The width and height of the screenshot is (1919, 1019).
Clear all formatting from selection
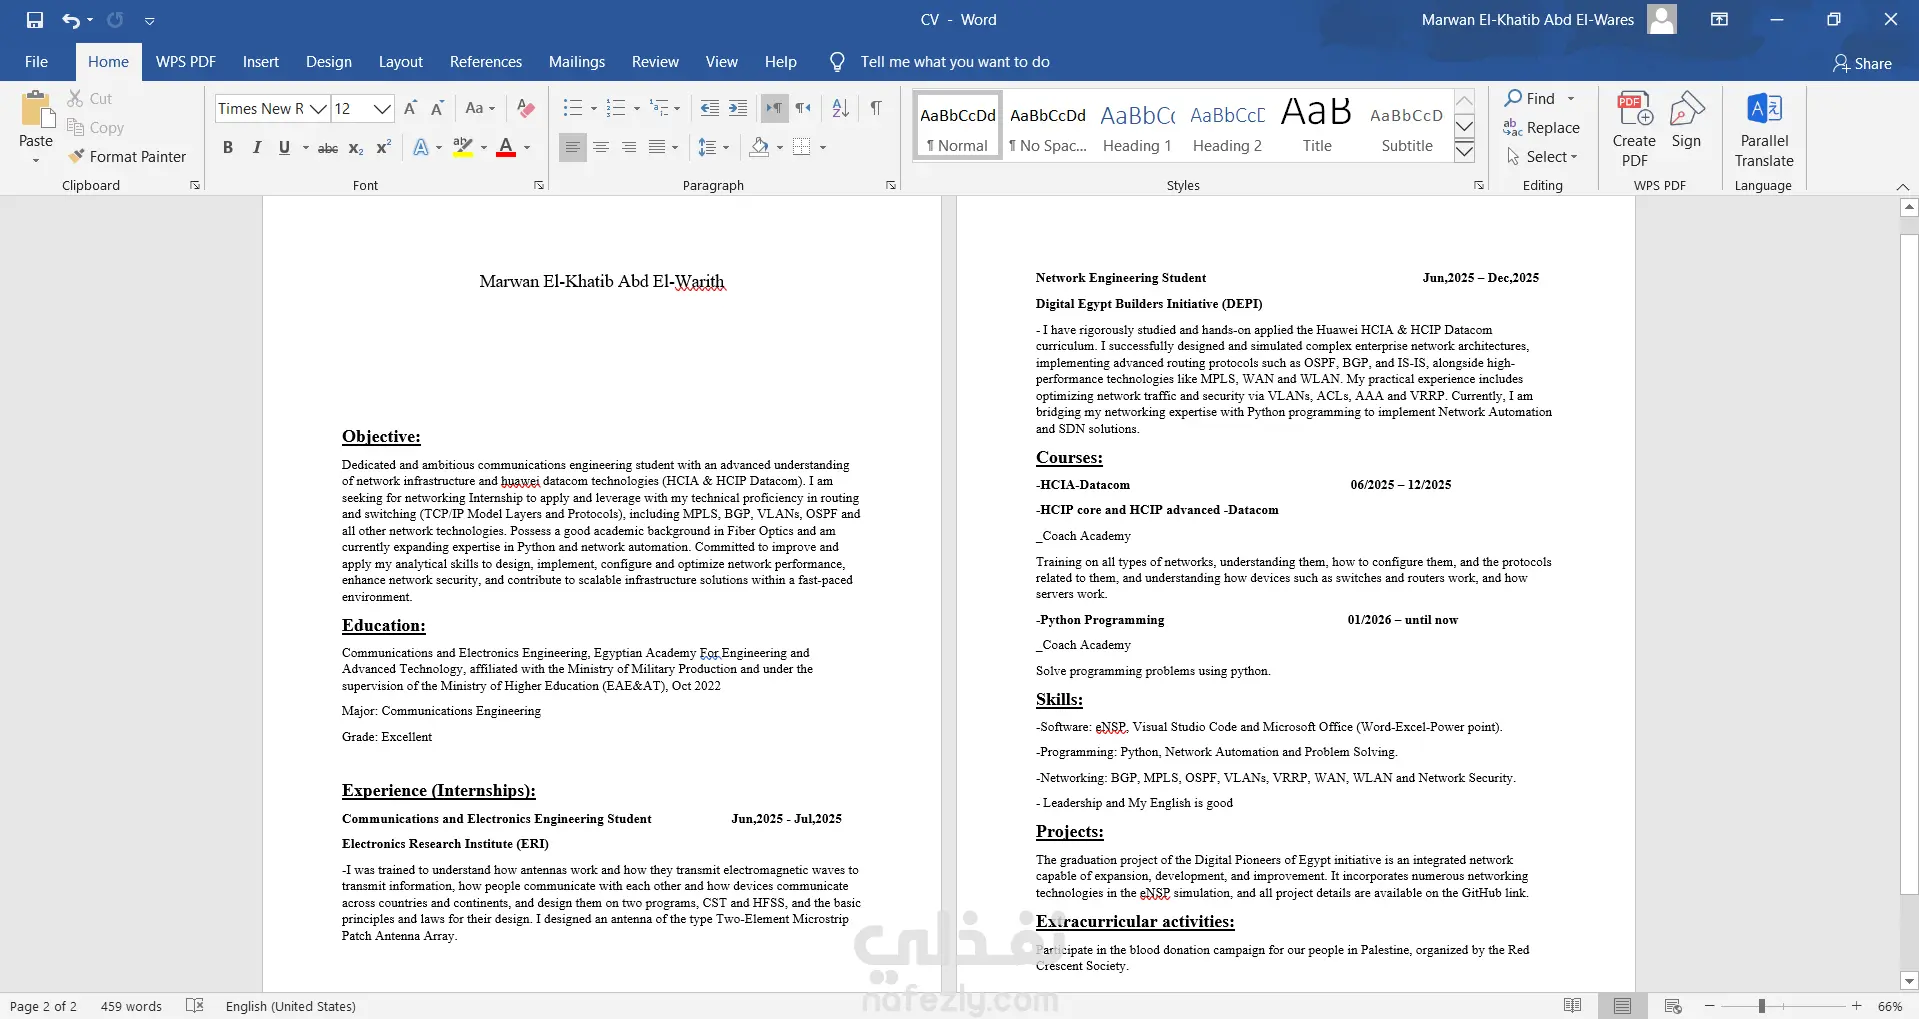tap(526, 108)
